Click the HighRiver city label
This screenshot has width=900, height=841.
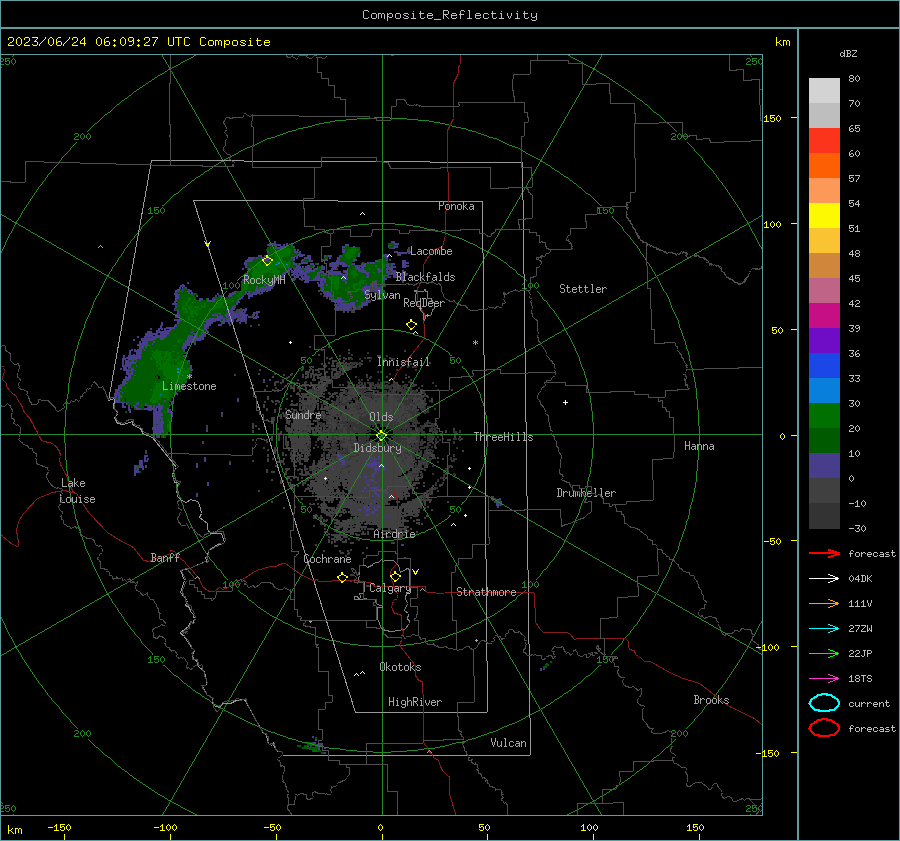[415, 702]
